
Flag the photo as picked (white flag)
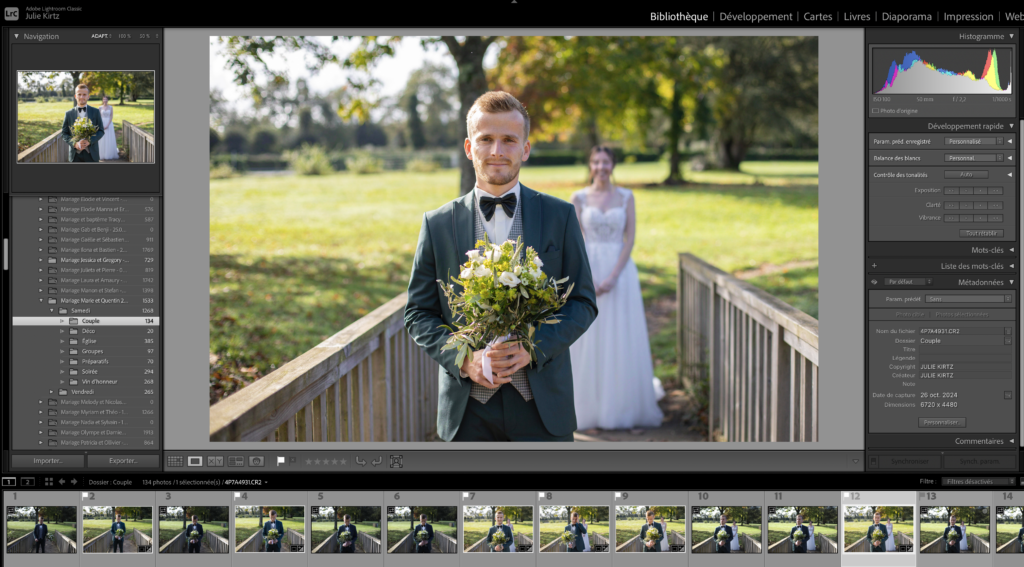point(281,461)
